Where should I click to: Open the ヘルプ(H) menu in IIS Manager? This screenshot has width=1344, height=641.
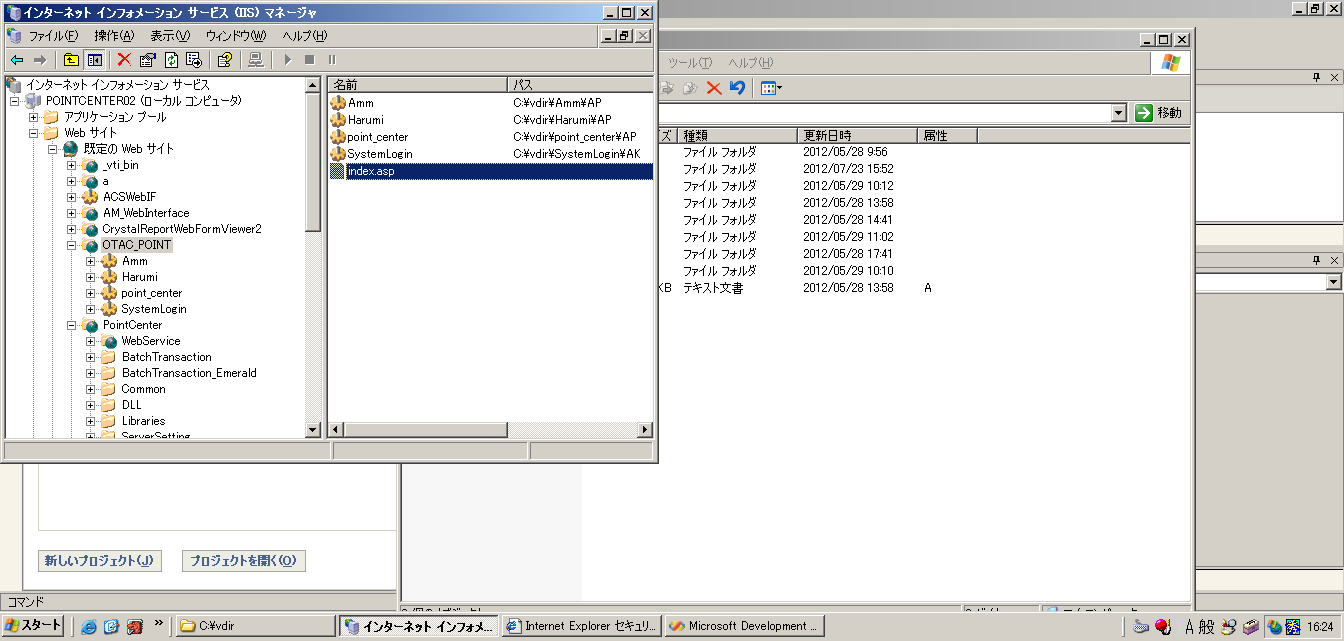tap(304, 36)
